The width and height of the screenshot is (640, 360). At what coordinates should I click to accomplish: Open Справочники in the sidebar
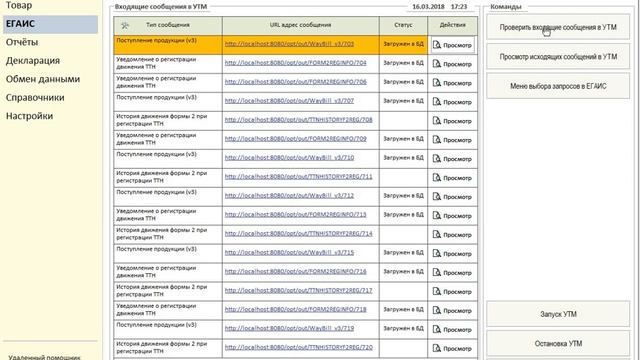click(x=35, y=98)
